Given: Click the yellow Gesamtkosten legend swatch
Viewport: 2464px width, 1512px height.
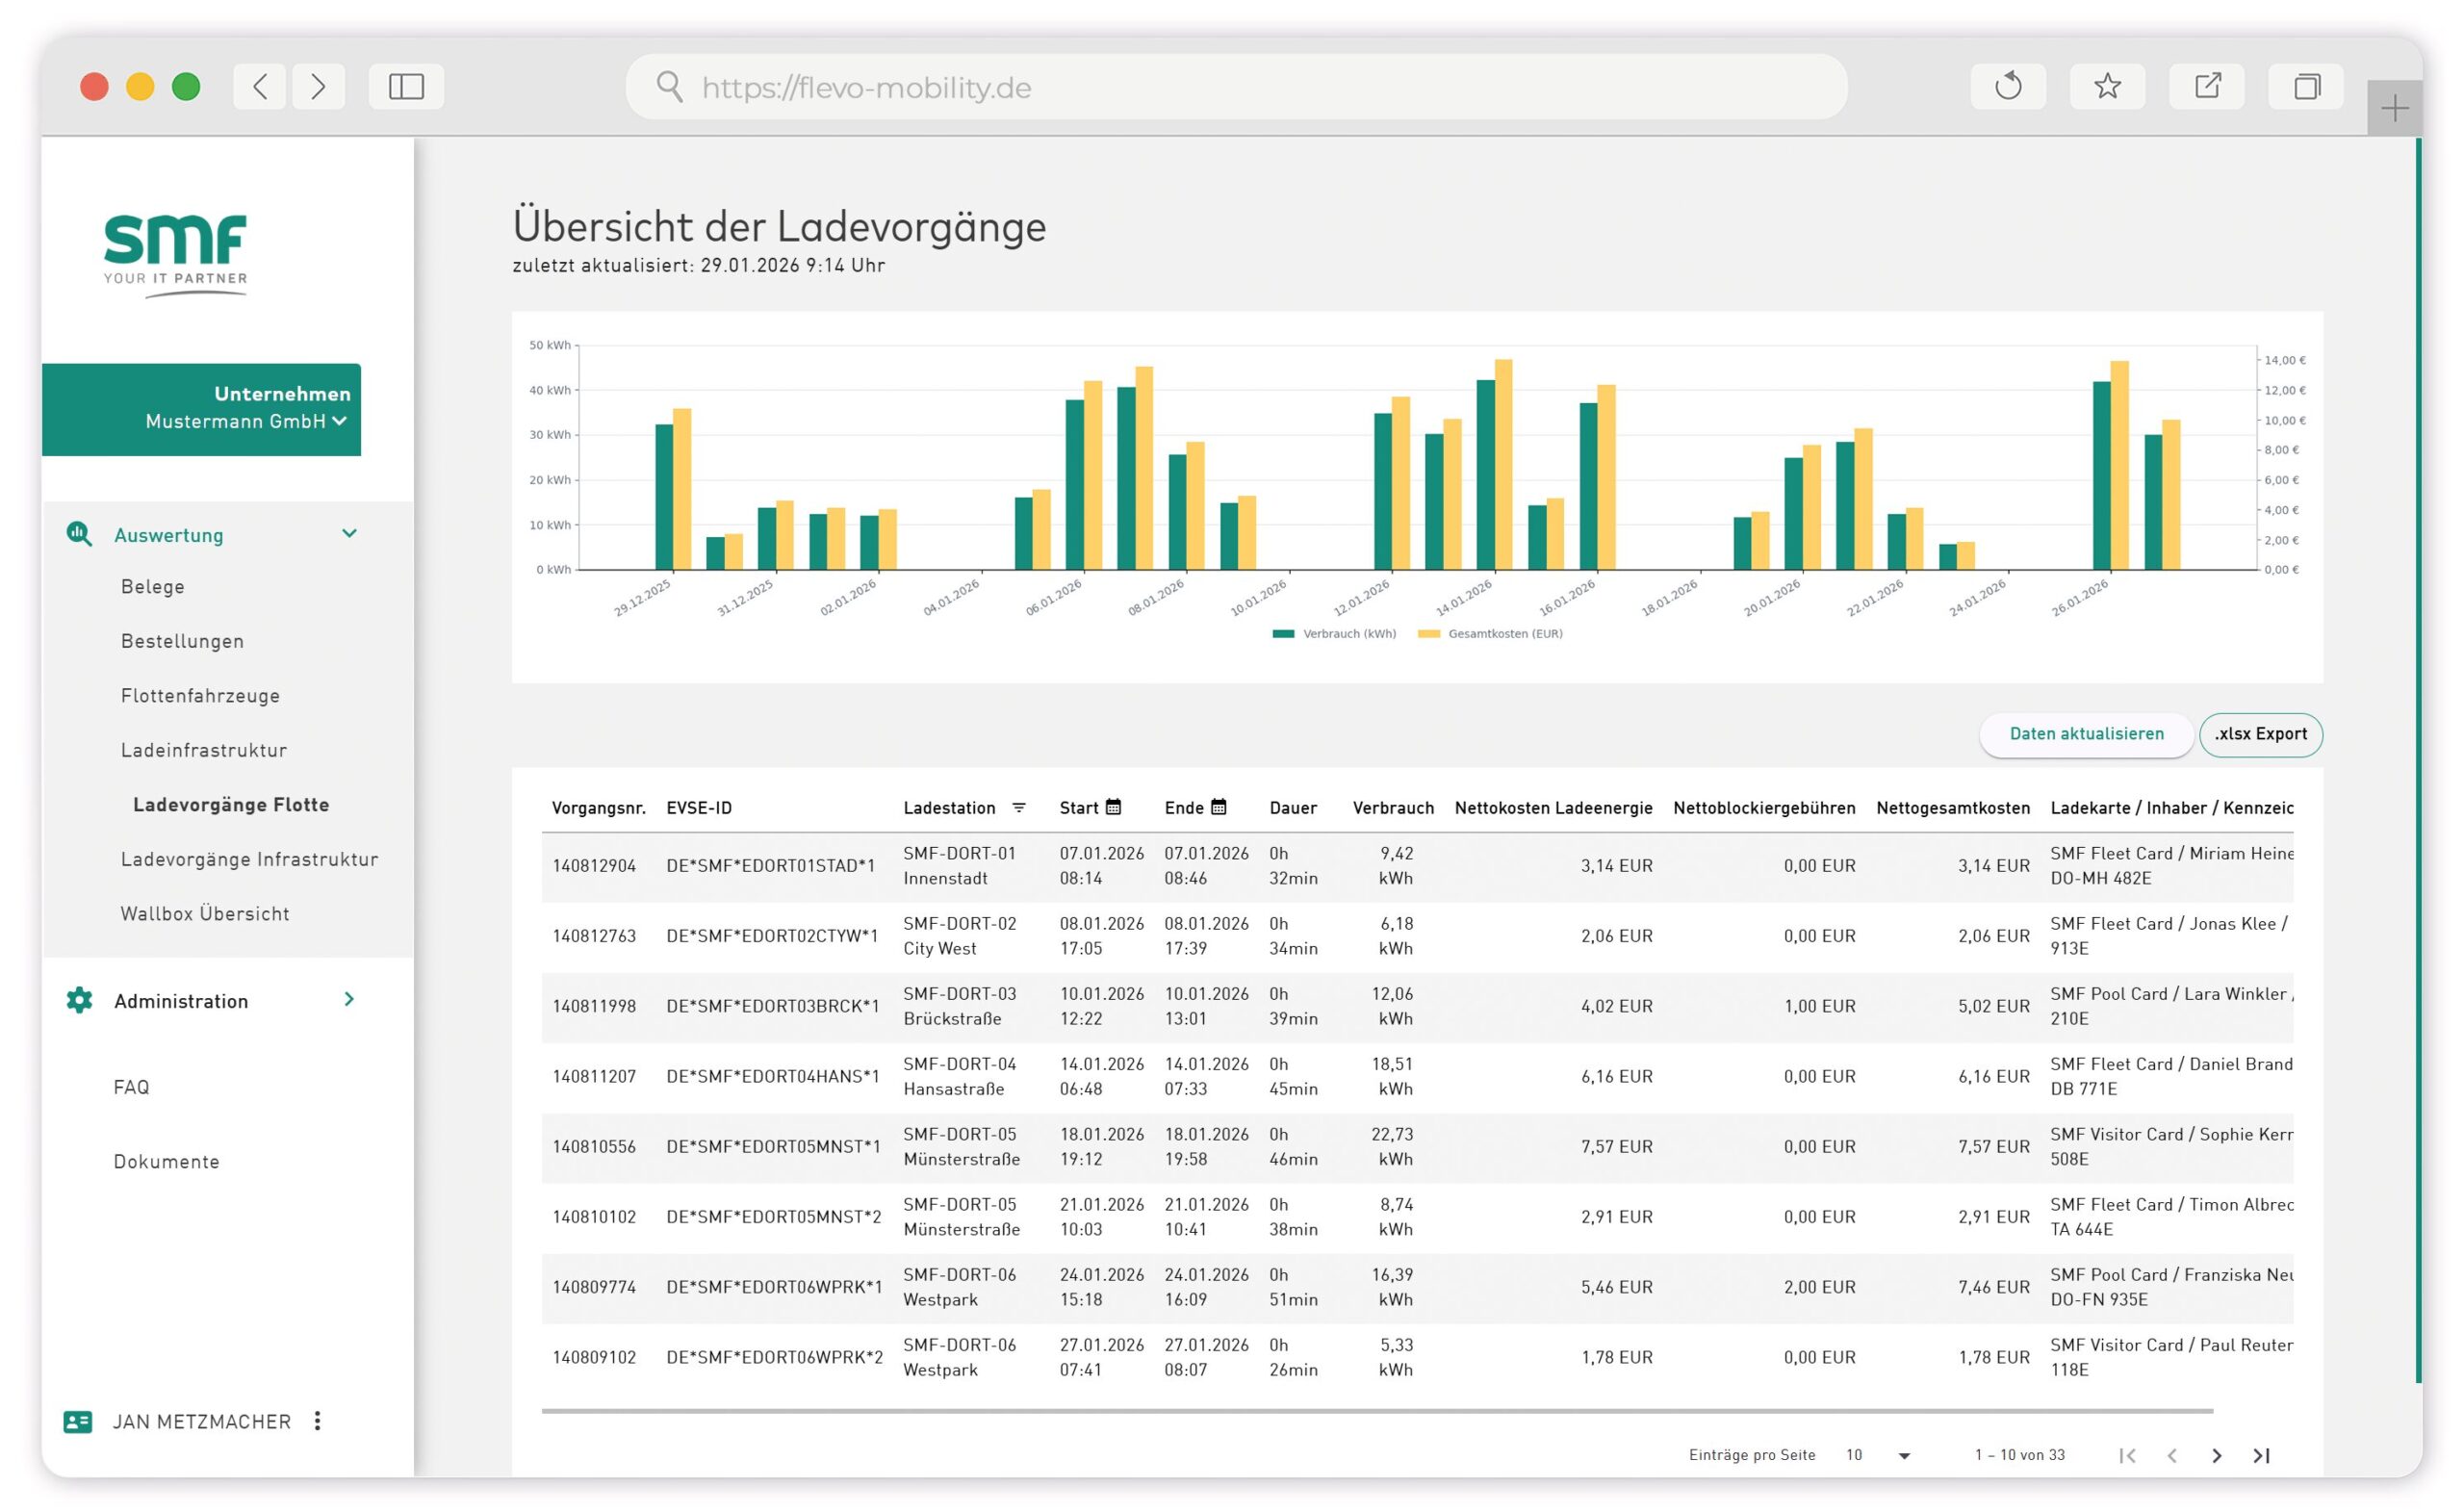Looking at the screenshot, I should coord(1432,633).
